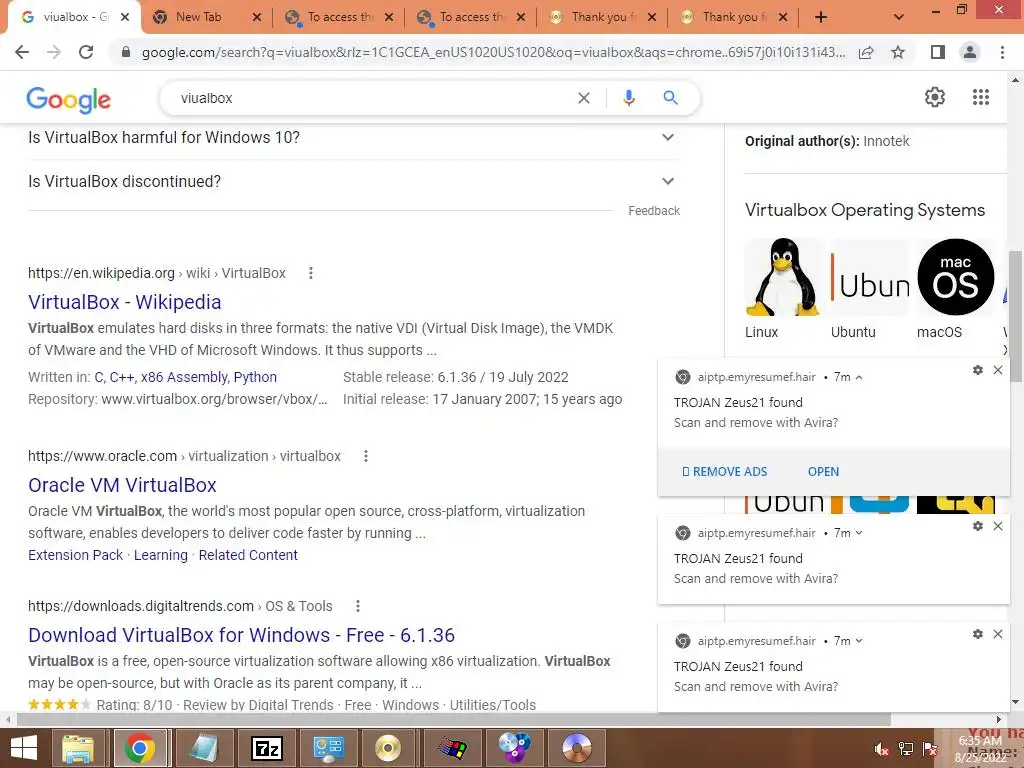Image resolution: width=1024 pixels, height=768 pixels.
Task: Click the muted volume tray icon
Action: pos(882,749)
